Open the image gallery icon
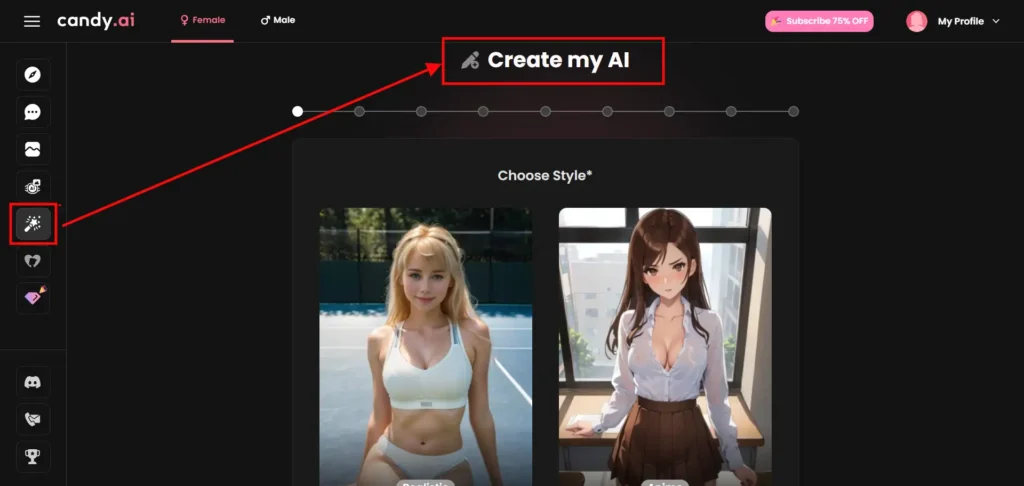 click(x=33, y=150)
